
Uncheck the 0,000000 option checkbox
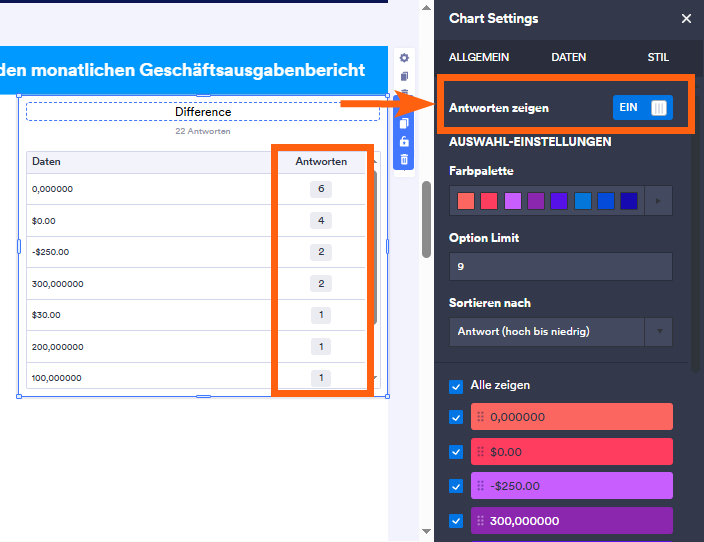(456, 417)
